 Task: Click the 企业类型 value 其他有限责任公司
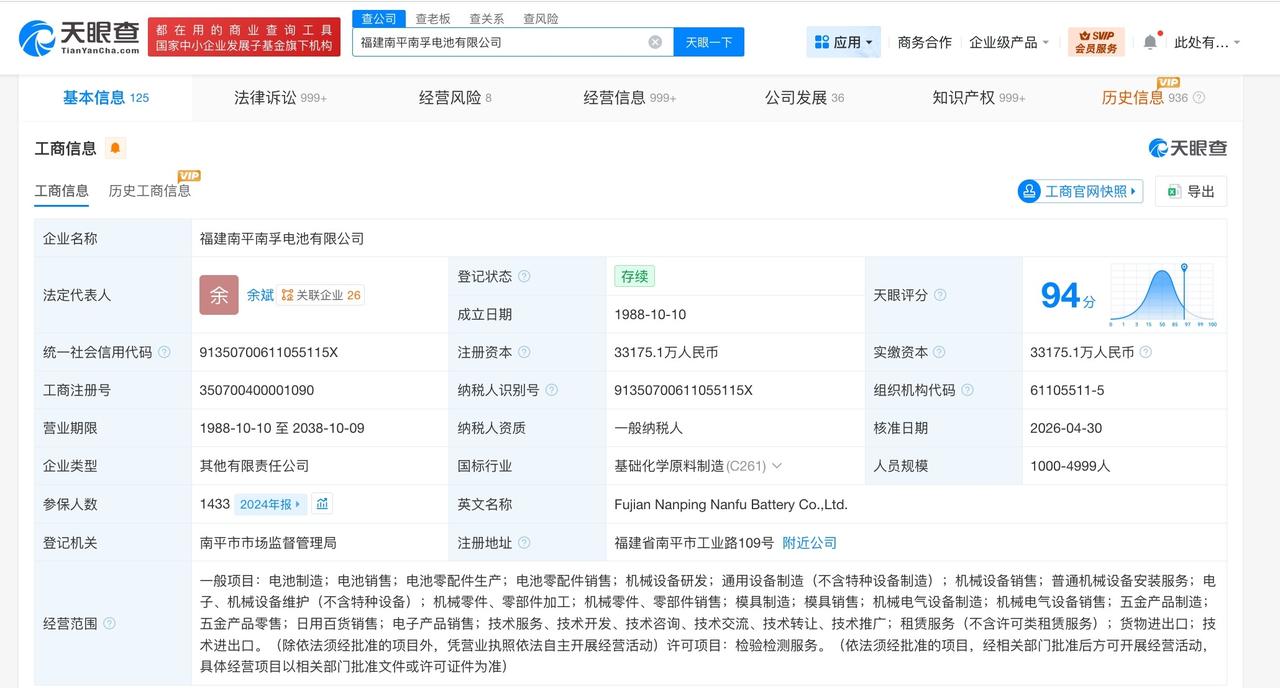point(254,466)
